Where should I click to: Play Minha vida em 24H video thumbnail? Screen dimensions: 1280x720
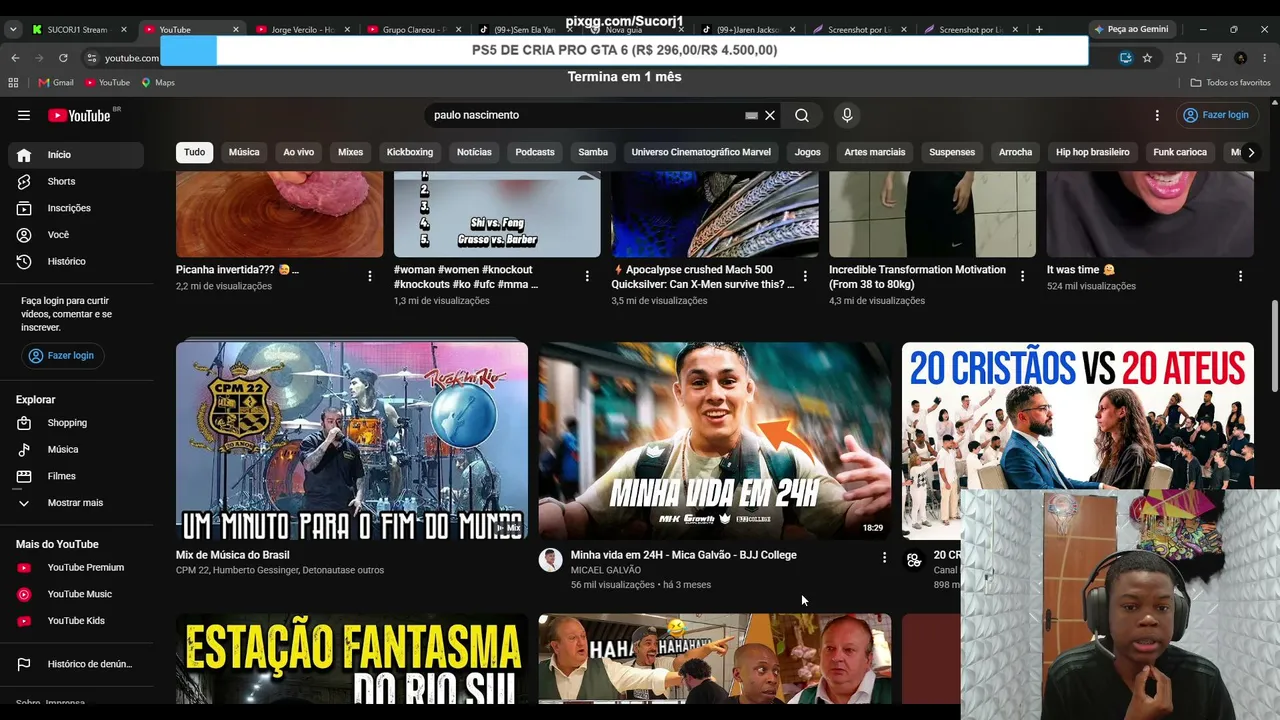pos(715,441)
